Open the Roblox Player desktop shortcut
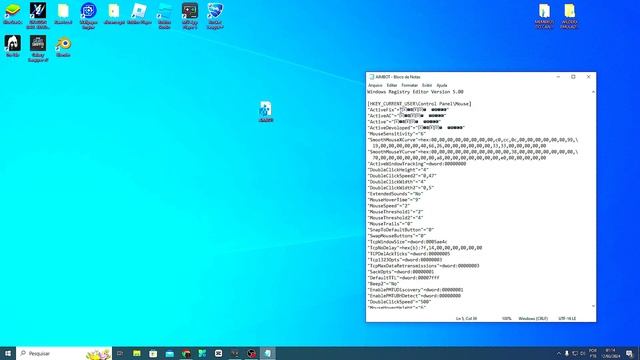The height and width of the screenshot is (360, 640). (x=139, y=14)
